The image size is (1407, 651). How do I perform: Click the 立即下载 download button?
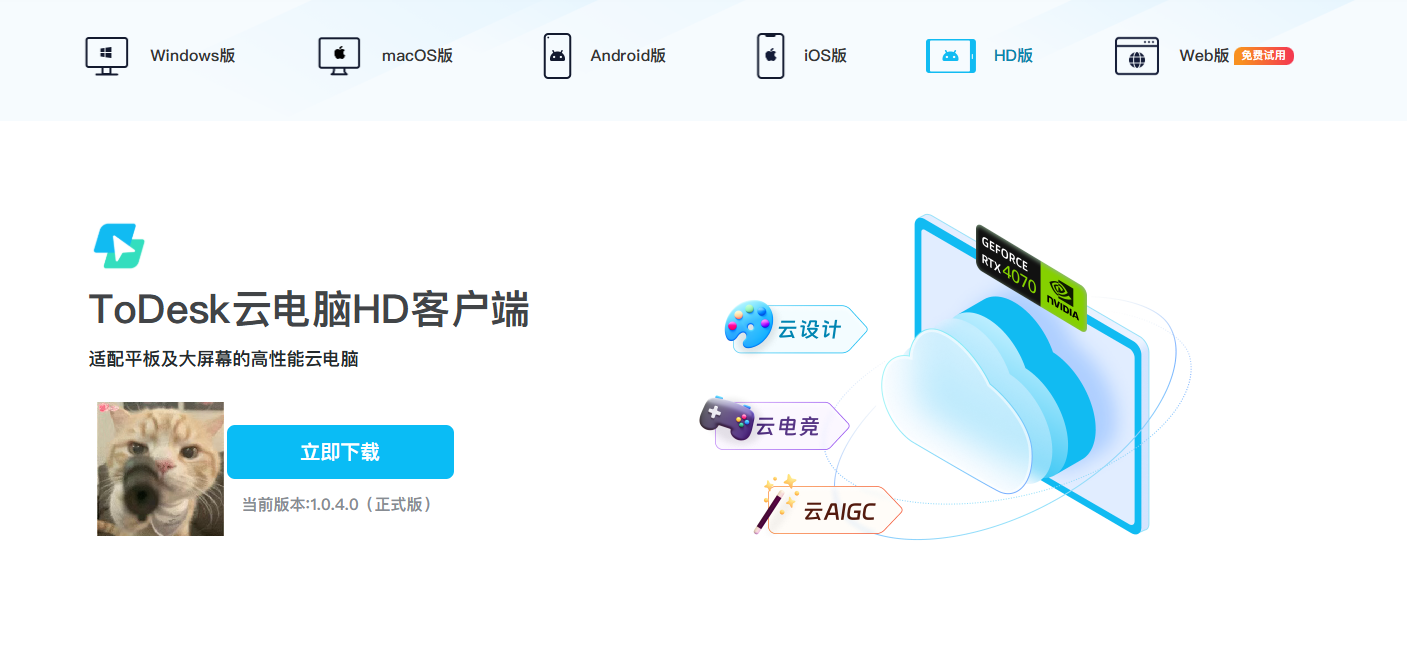340,452
